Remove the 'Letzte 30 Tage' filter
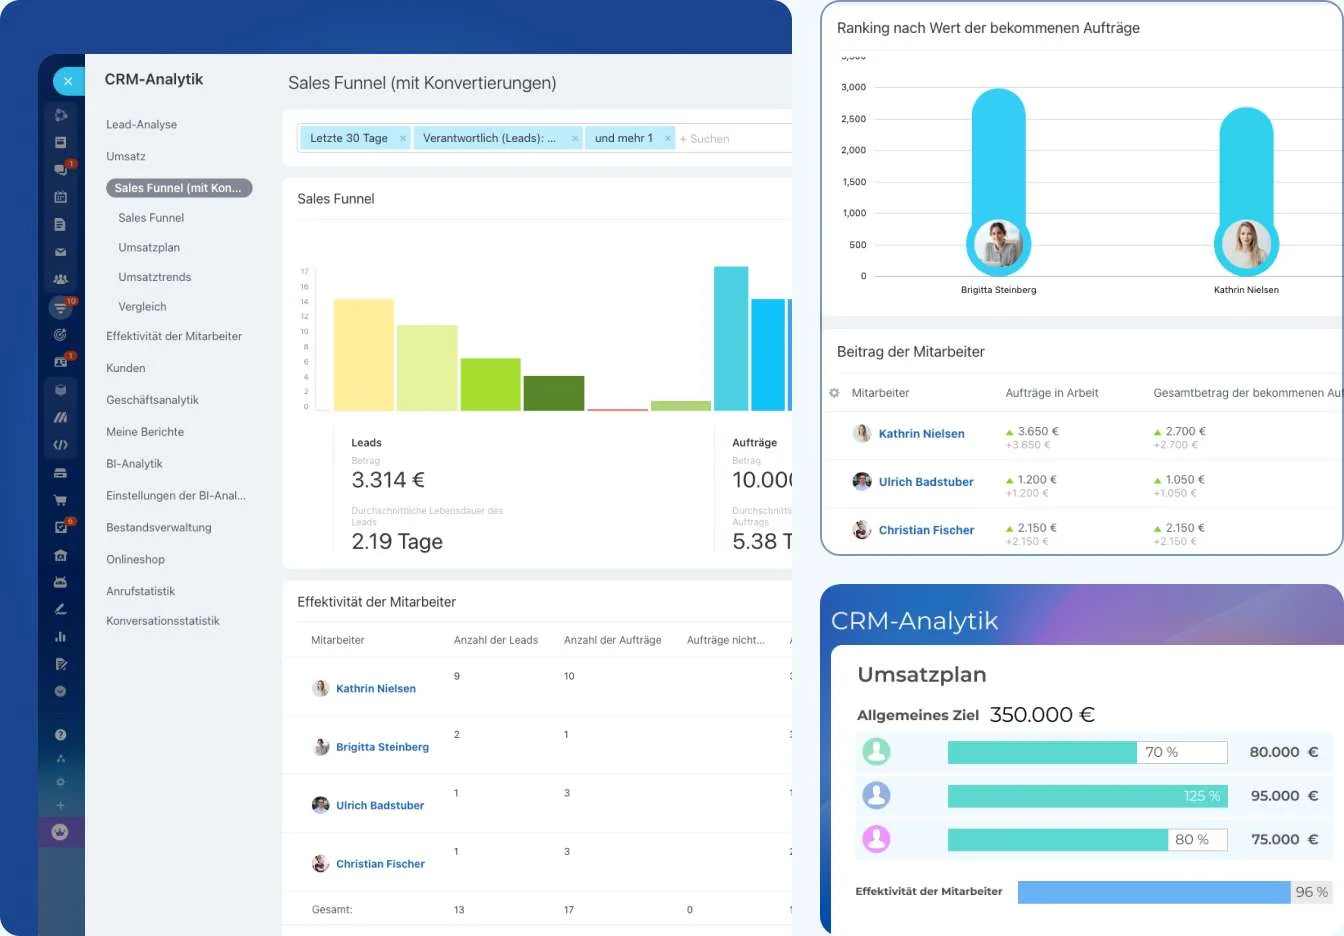Image resolution: width=1344 pixels, height=936 pixels. coord(403,139)
